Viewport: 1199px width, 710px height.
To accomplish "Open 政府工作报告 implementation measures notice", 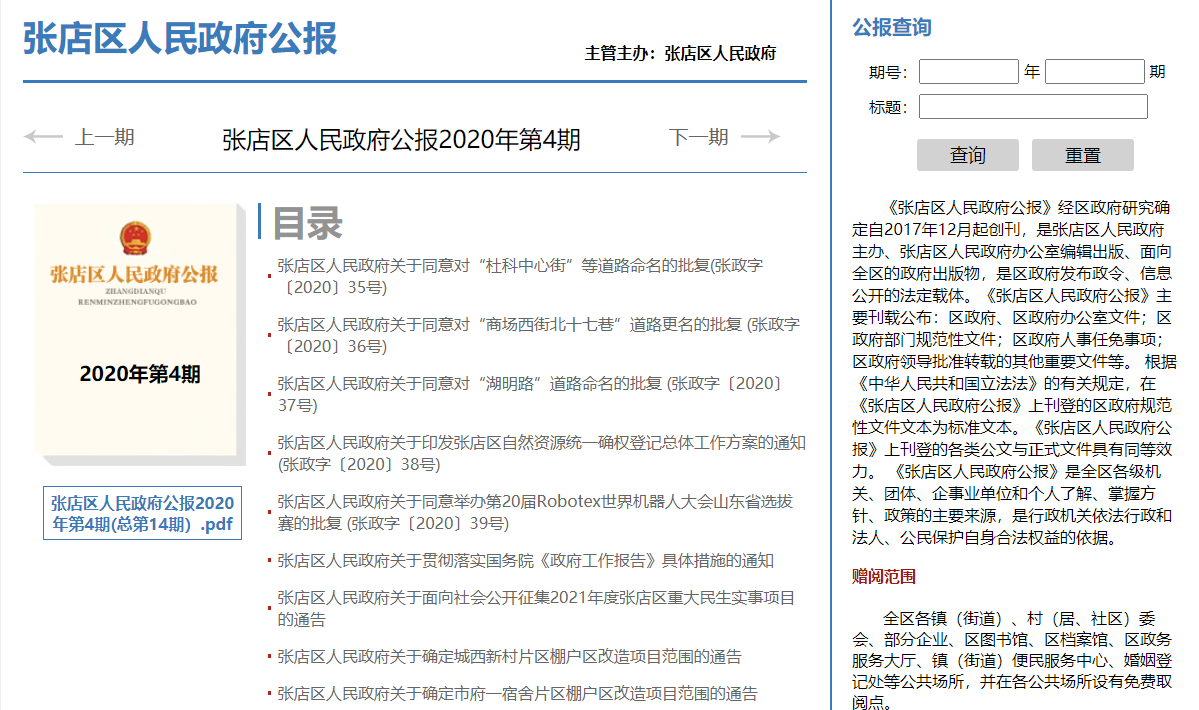I will point(525,561).
